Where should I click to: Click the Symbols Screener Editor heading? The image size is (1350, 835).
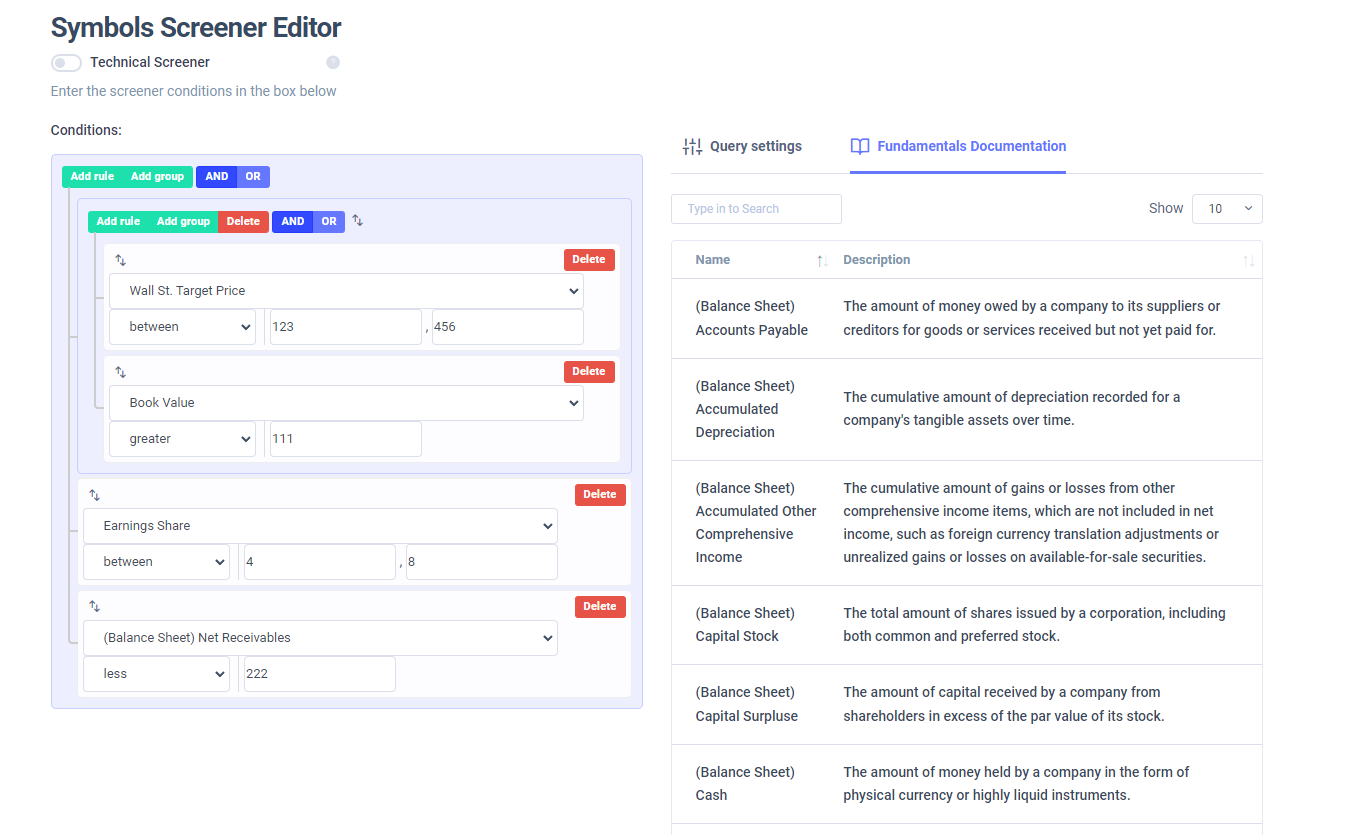(x=196, y=28)
